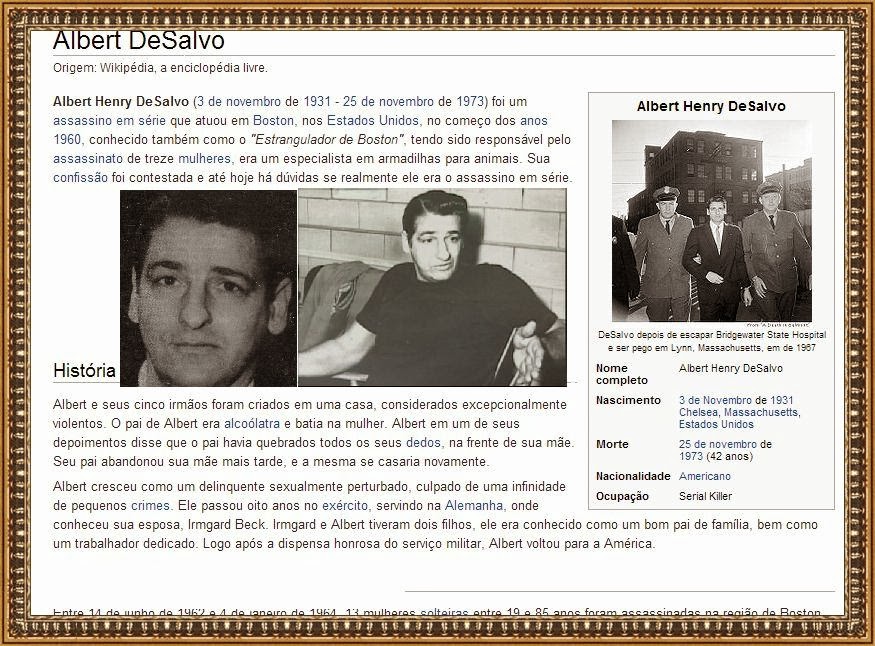Click the '(42 anos)' age text

[x=729, y=456]
